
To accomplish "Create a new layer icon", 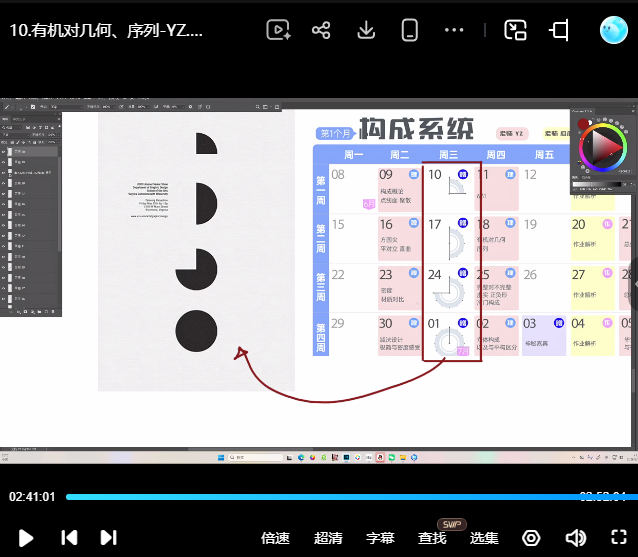I will 46,312.
